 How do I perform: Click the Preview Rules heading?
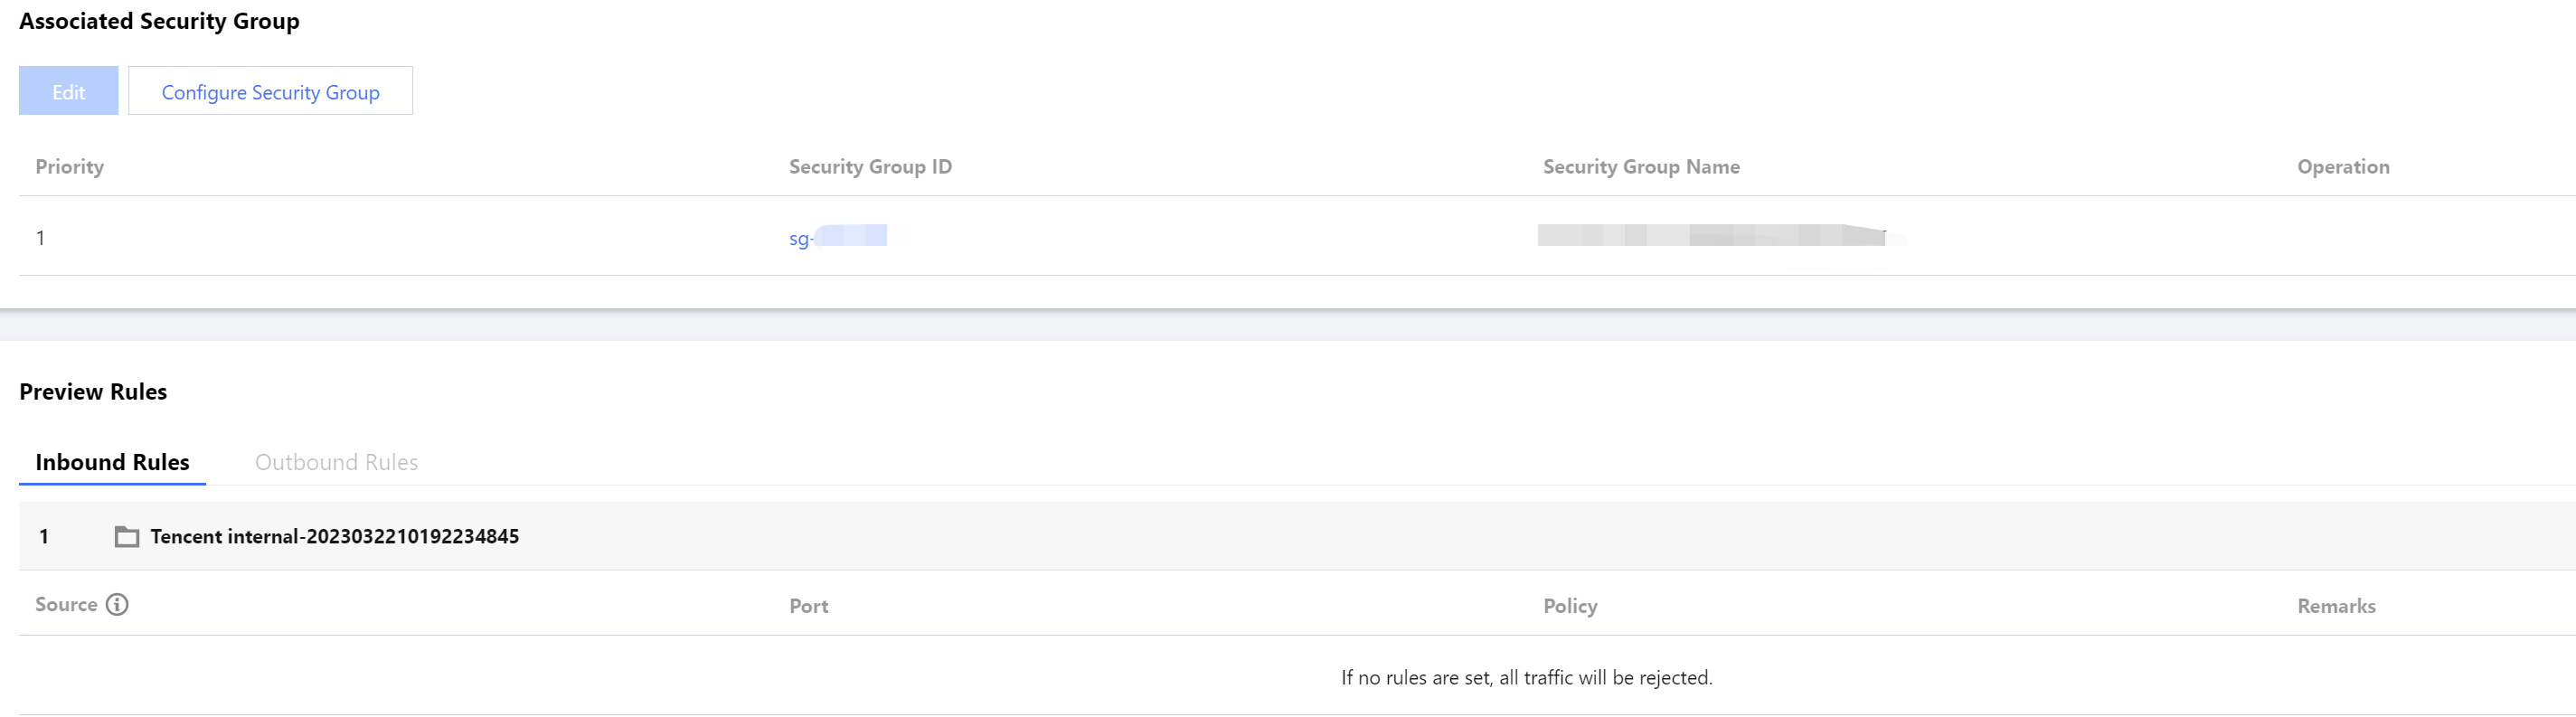coord(93,392)
